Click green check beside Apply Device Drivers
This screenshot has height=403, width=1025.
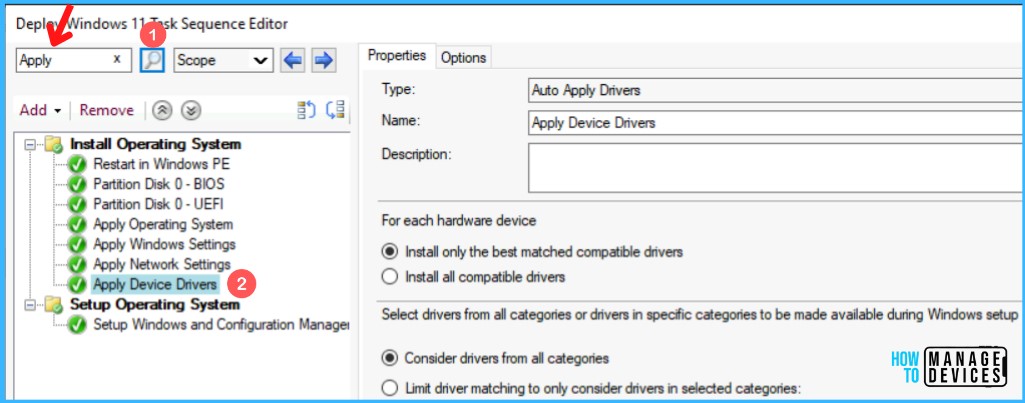[x=78, y=285]
